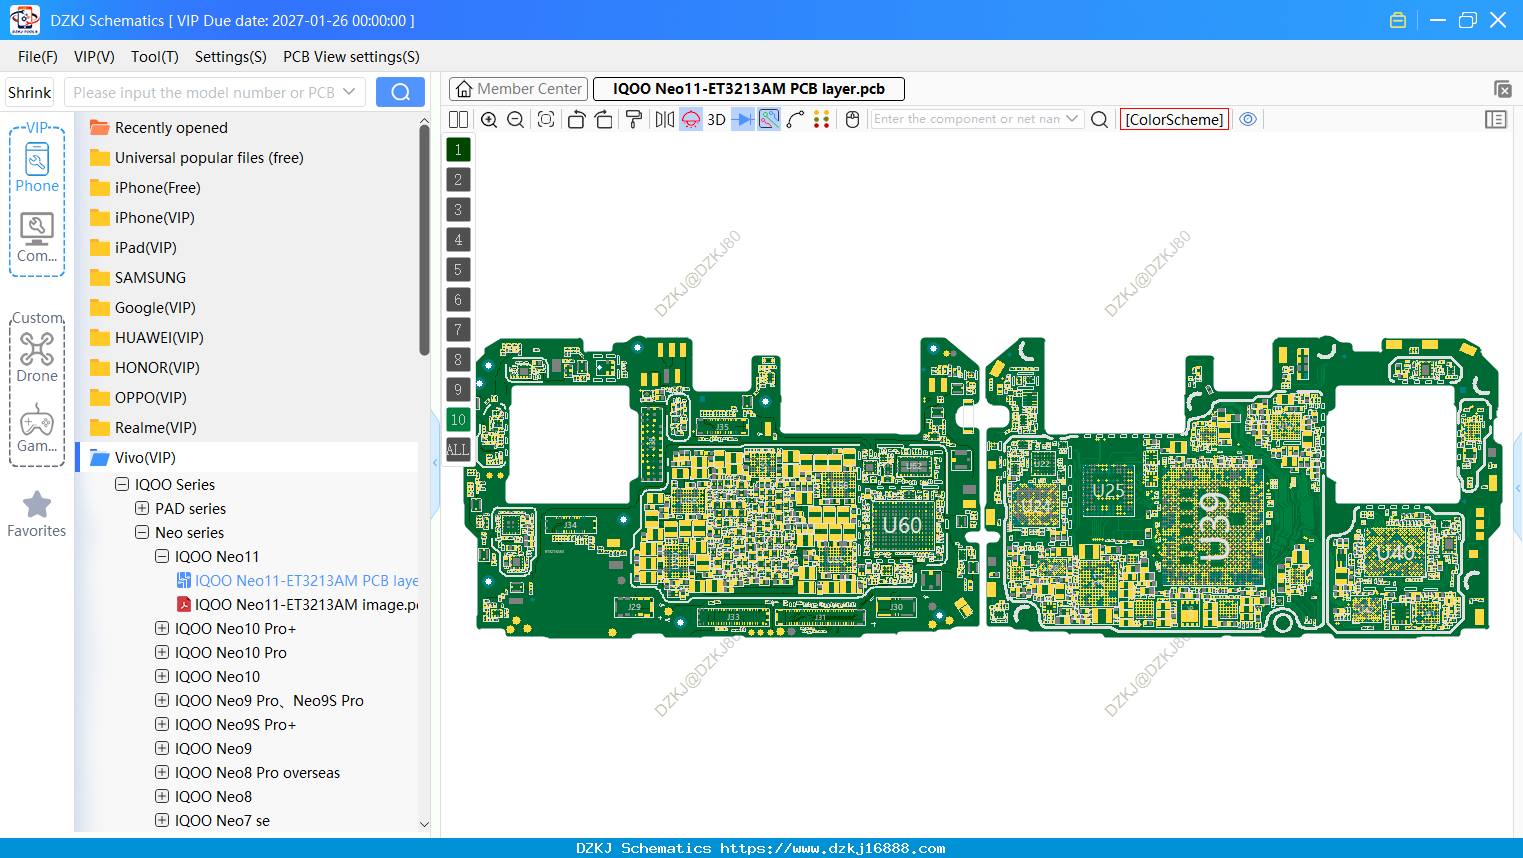Screen dimensions: 1523x858
Task: Toggle right side panel icon
Action: [x=1496, y=119]
